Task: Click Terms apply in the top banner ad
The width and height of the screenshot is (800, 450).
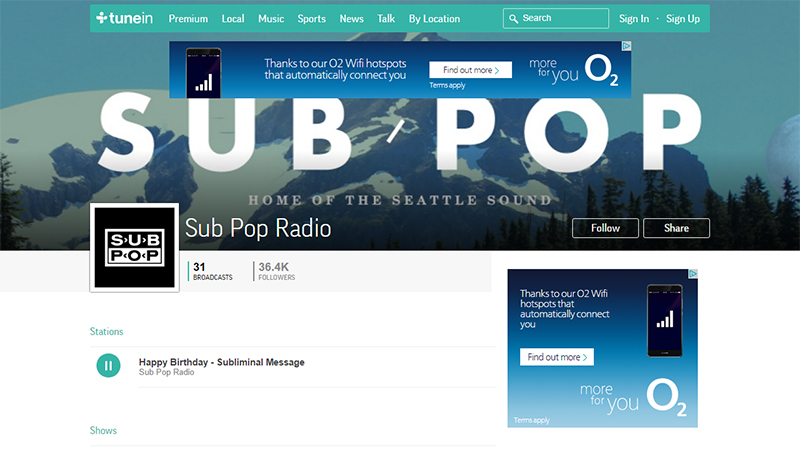Action: (x=447, y=85)
